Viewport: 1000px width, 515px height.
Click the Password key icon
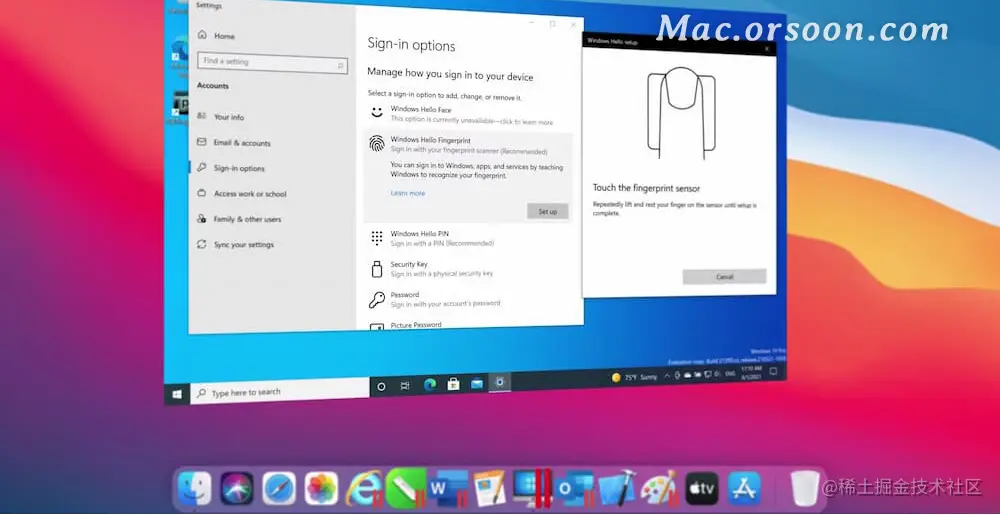tap(377, 299)
